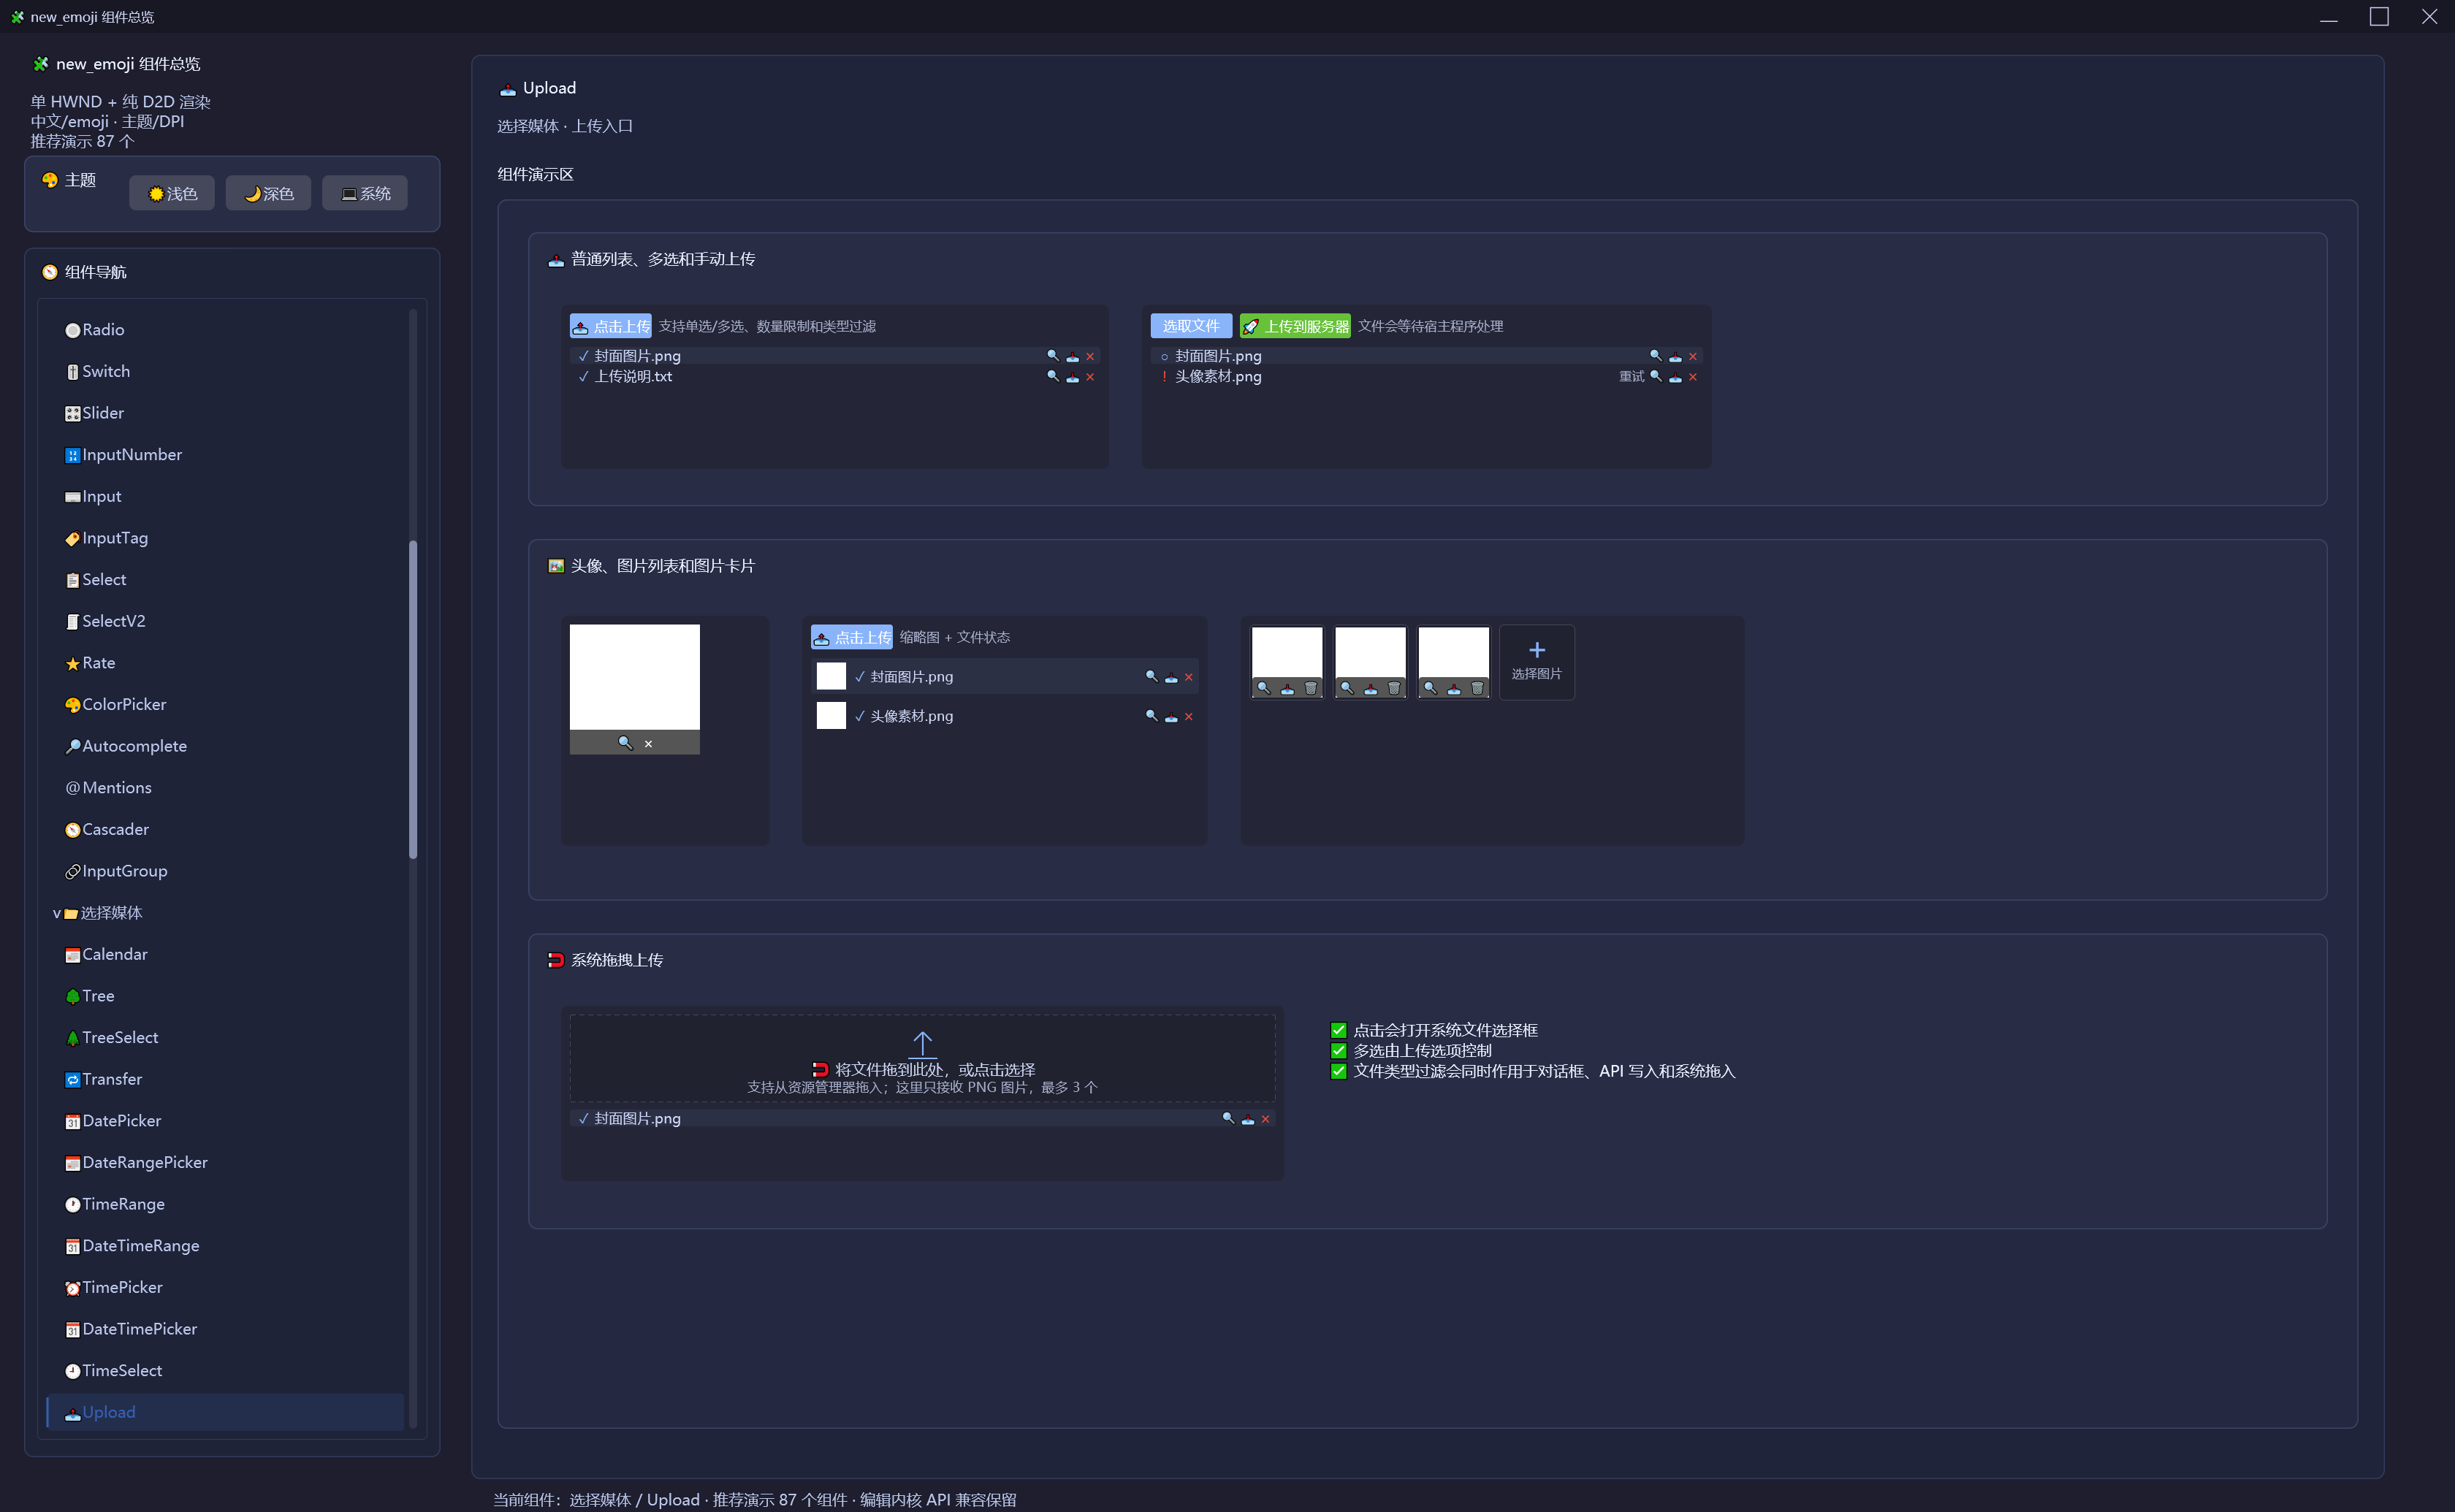
Task: Remove 封面图片.png from the 点击上传 plain list
Action: tap(1090, 356)
